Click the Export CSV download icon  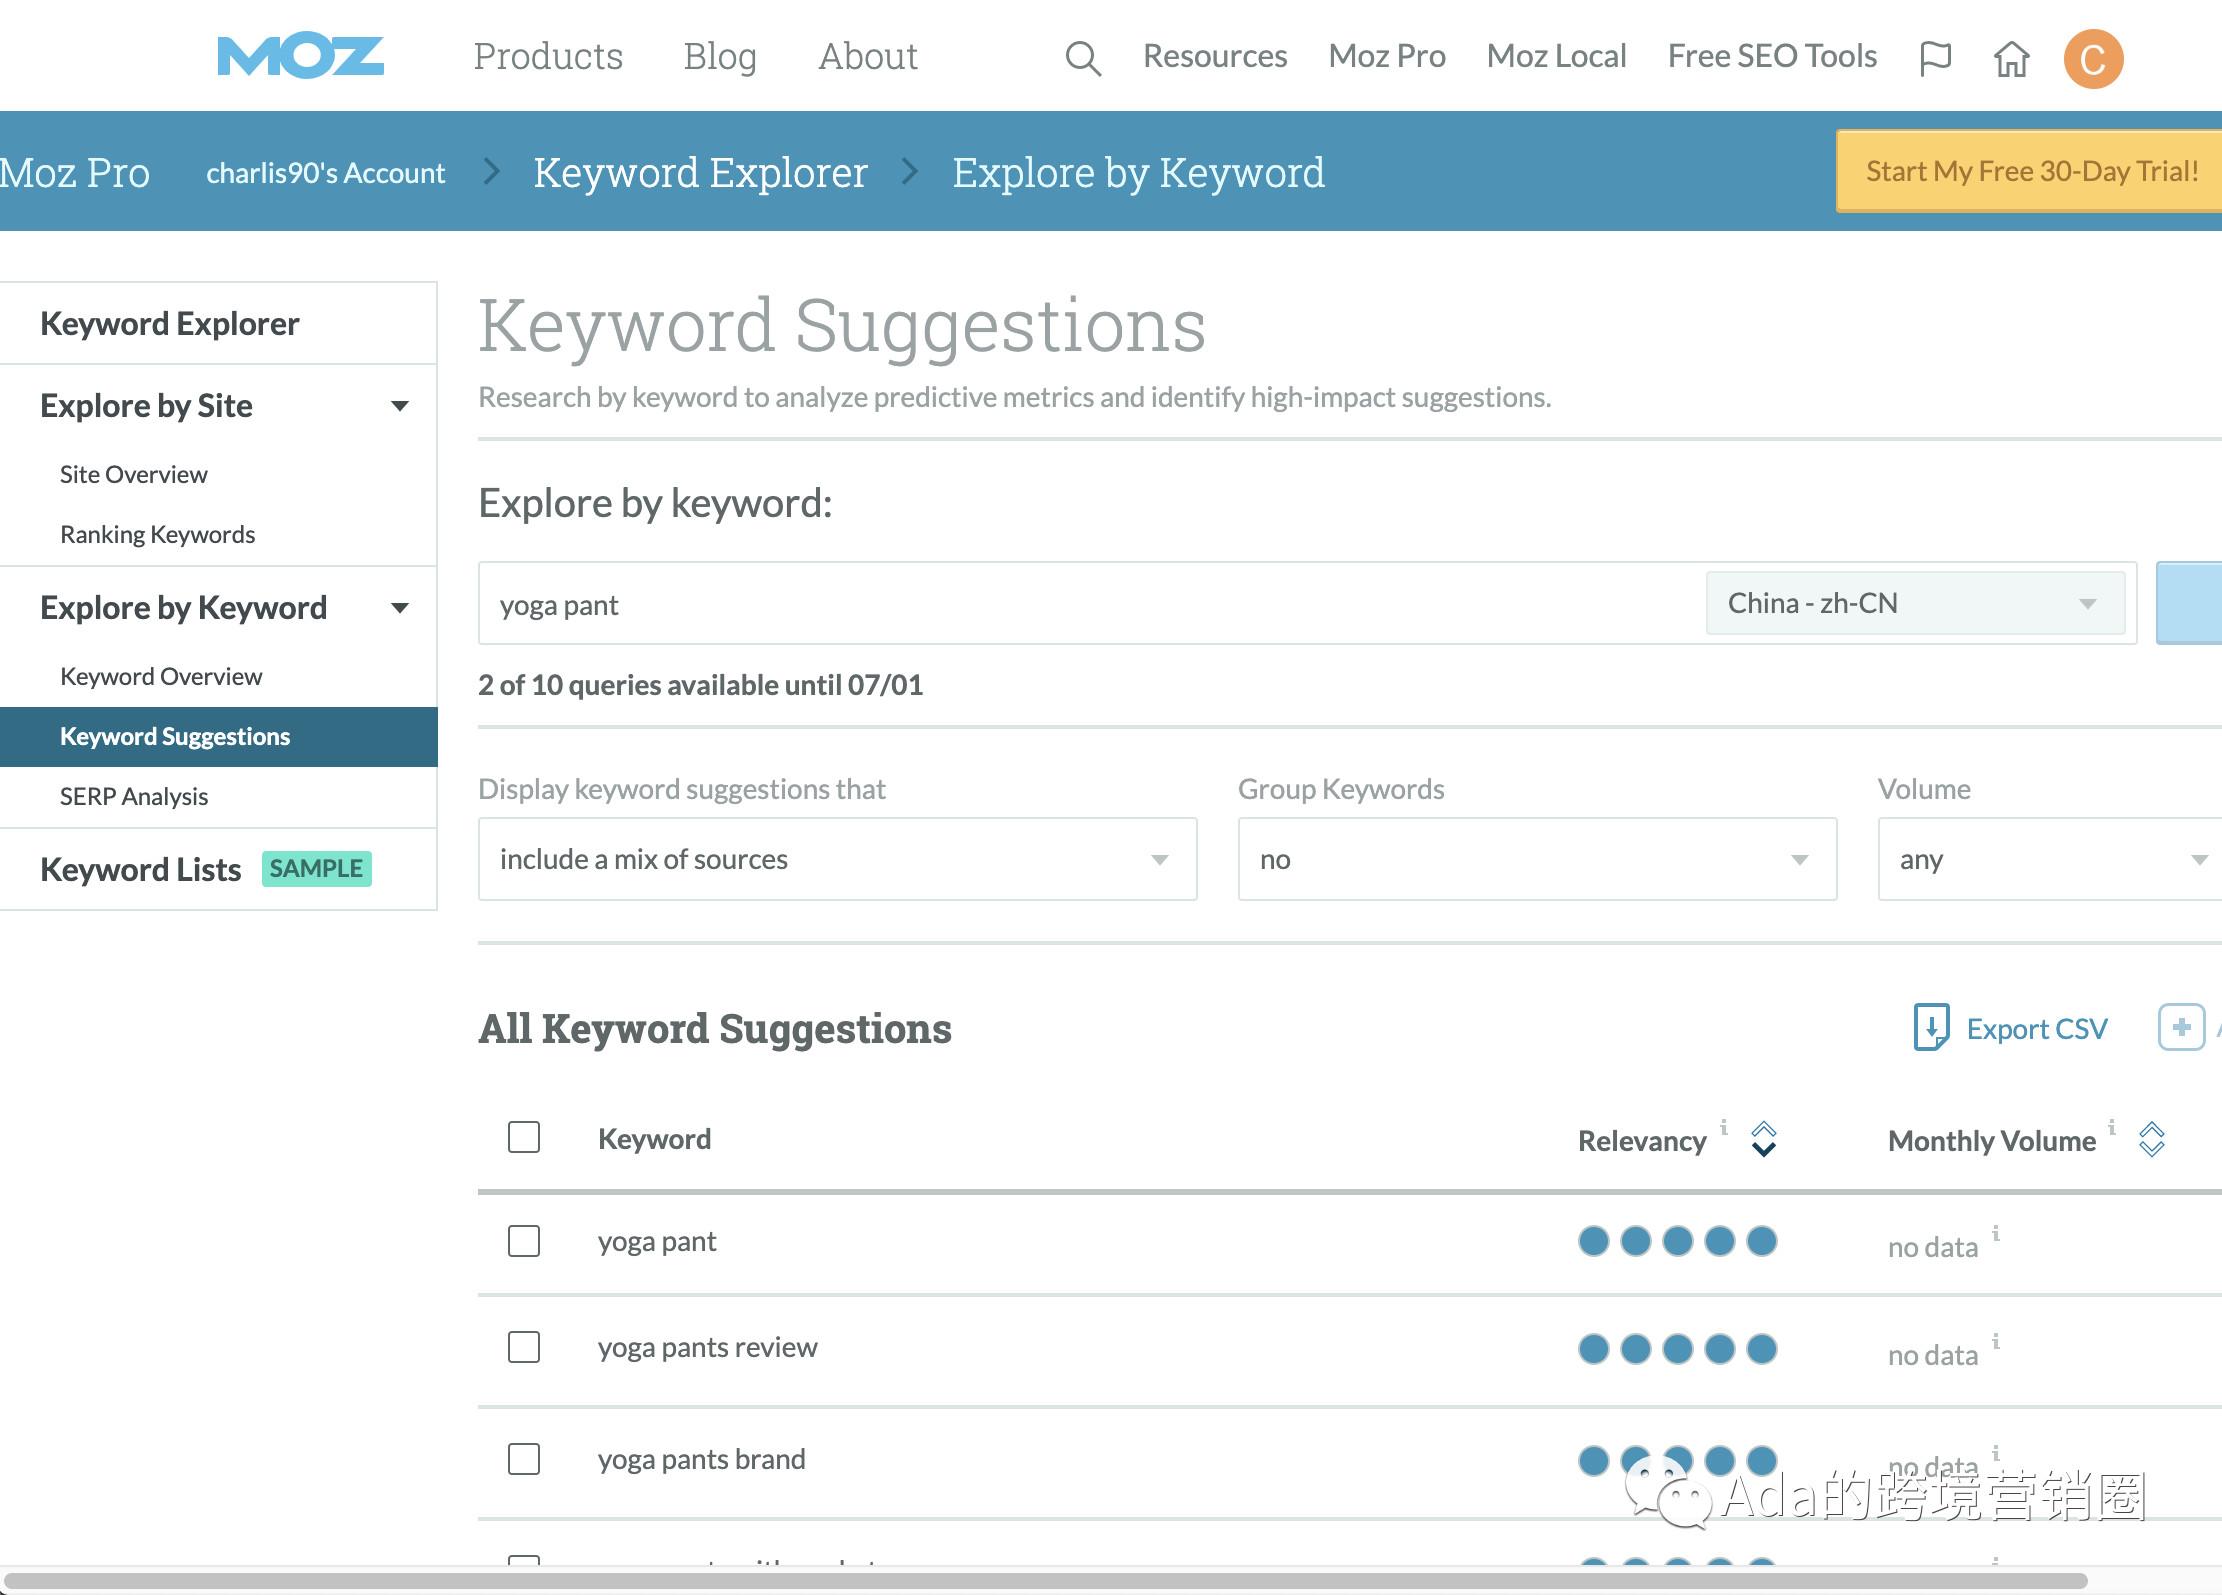click(x=1931, y=1027)
